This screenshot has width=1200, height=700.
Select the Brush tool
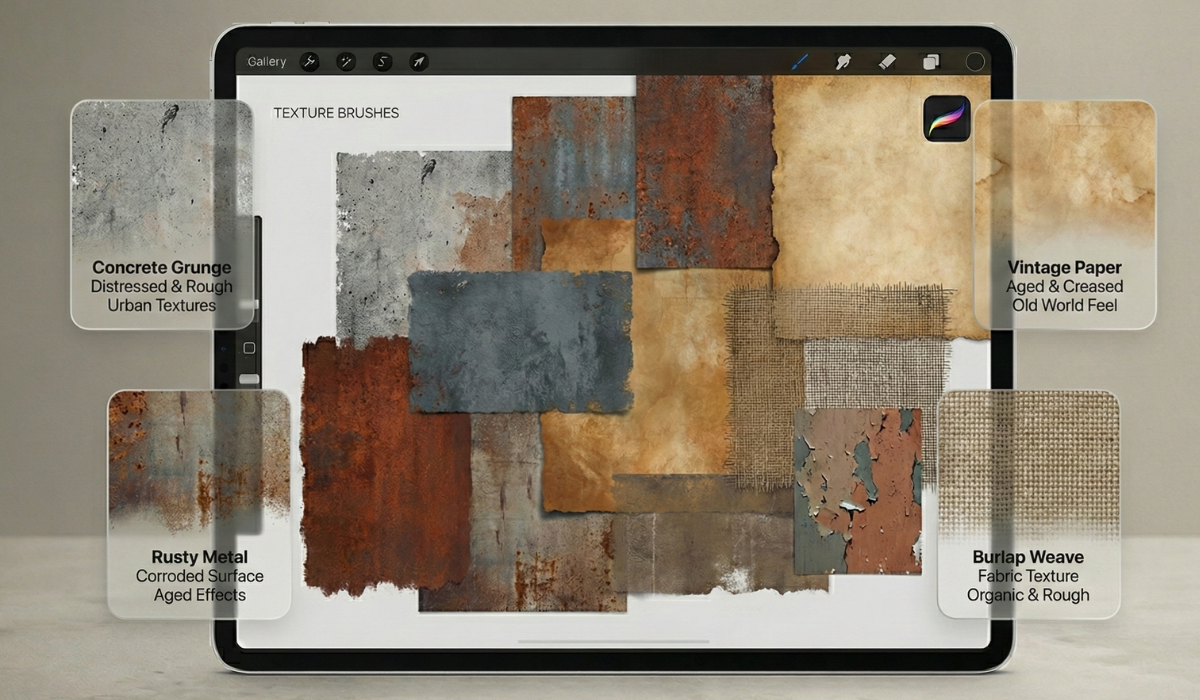[x=798, y=61]
